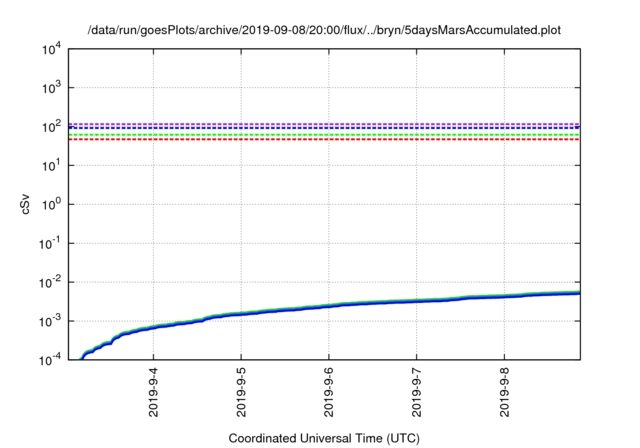Click the y-axis label 10^-4
This screenshot has height=448, width=640.
[50, 360]
